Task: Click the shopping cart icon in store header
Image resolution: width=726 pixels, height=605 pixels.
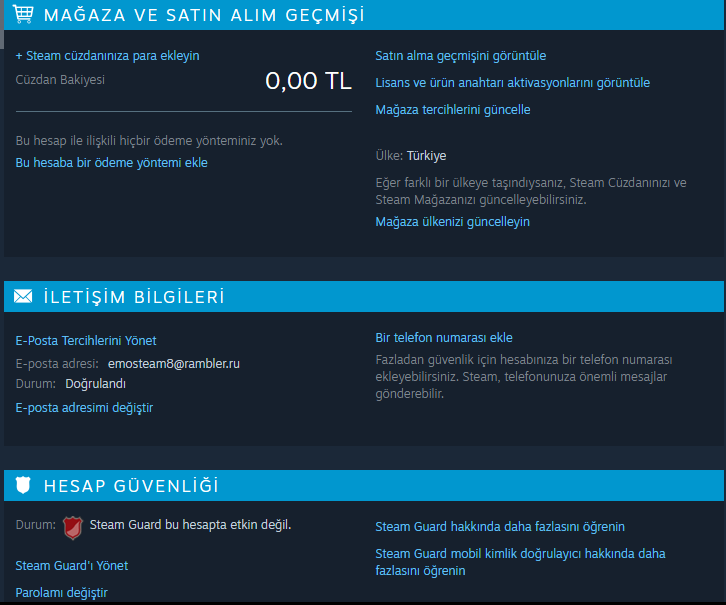Action: click(x=23, y=14)
